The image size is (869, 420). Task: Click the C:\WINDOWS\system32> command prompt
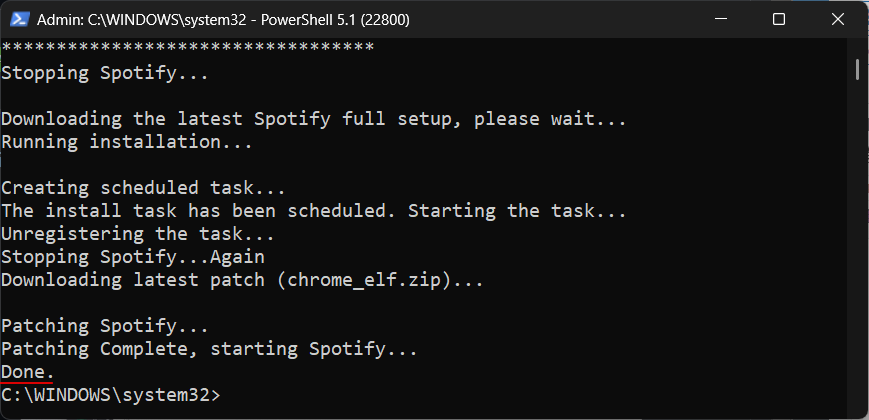coord(110,395)
